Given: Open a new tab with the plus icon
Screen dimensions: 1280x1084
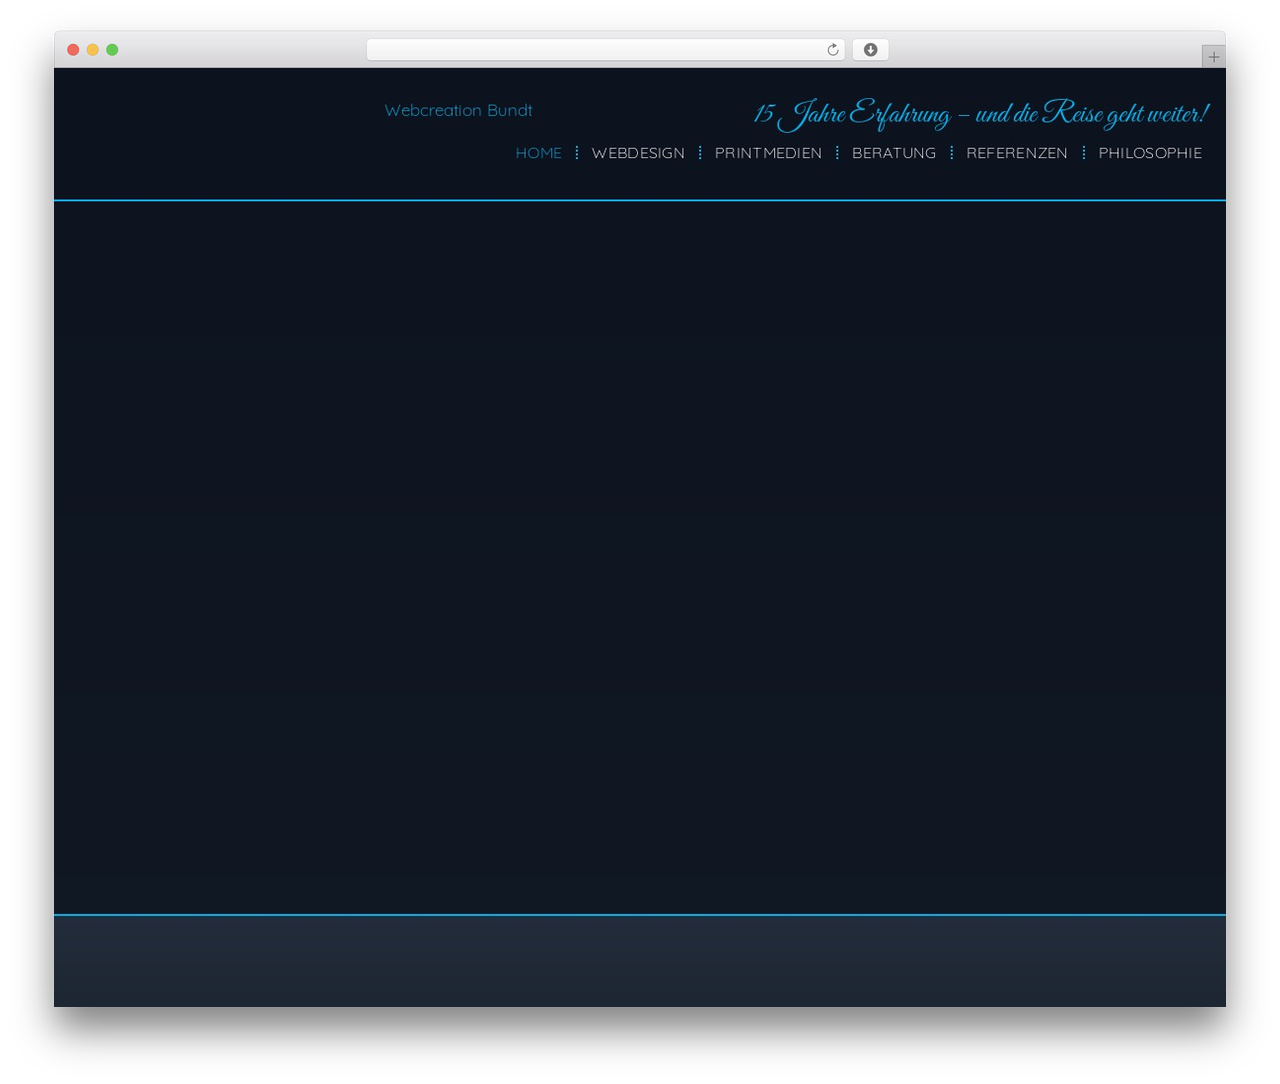Looking at the screenshot, I should coord(1213,57).
